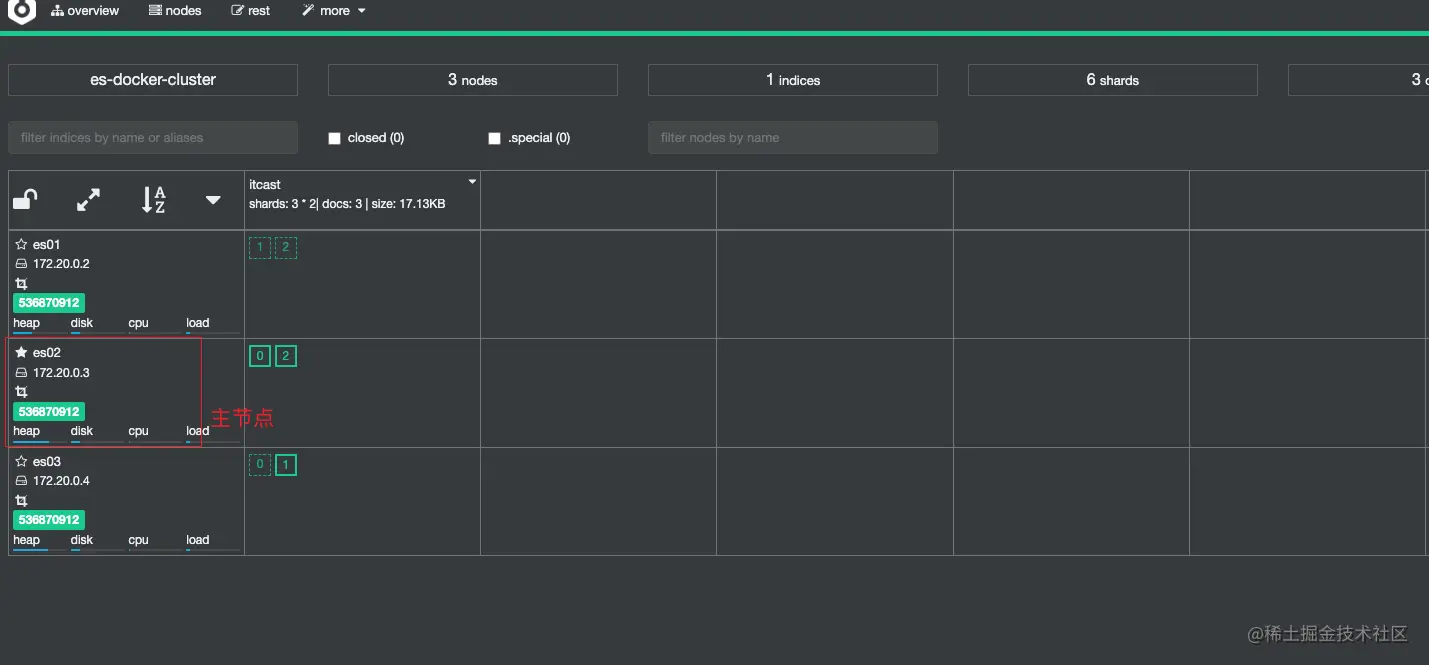Expand the more dropdown menu

coord(334,11)
